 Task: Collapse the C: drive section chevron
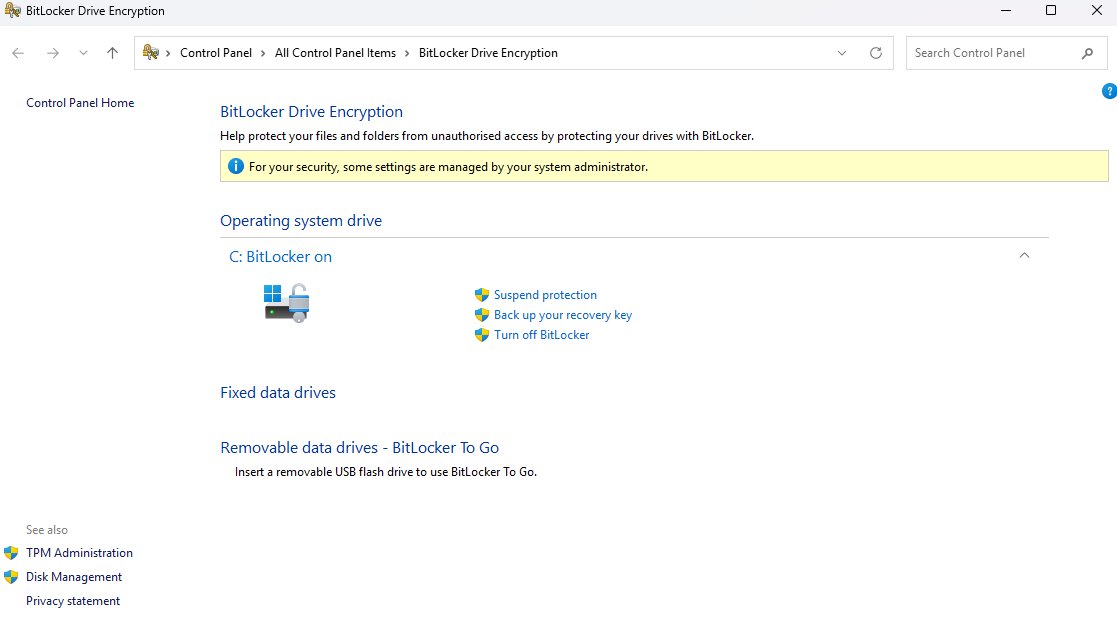click(1024, 256)
